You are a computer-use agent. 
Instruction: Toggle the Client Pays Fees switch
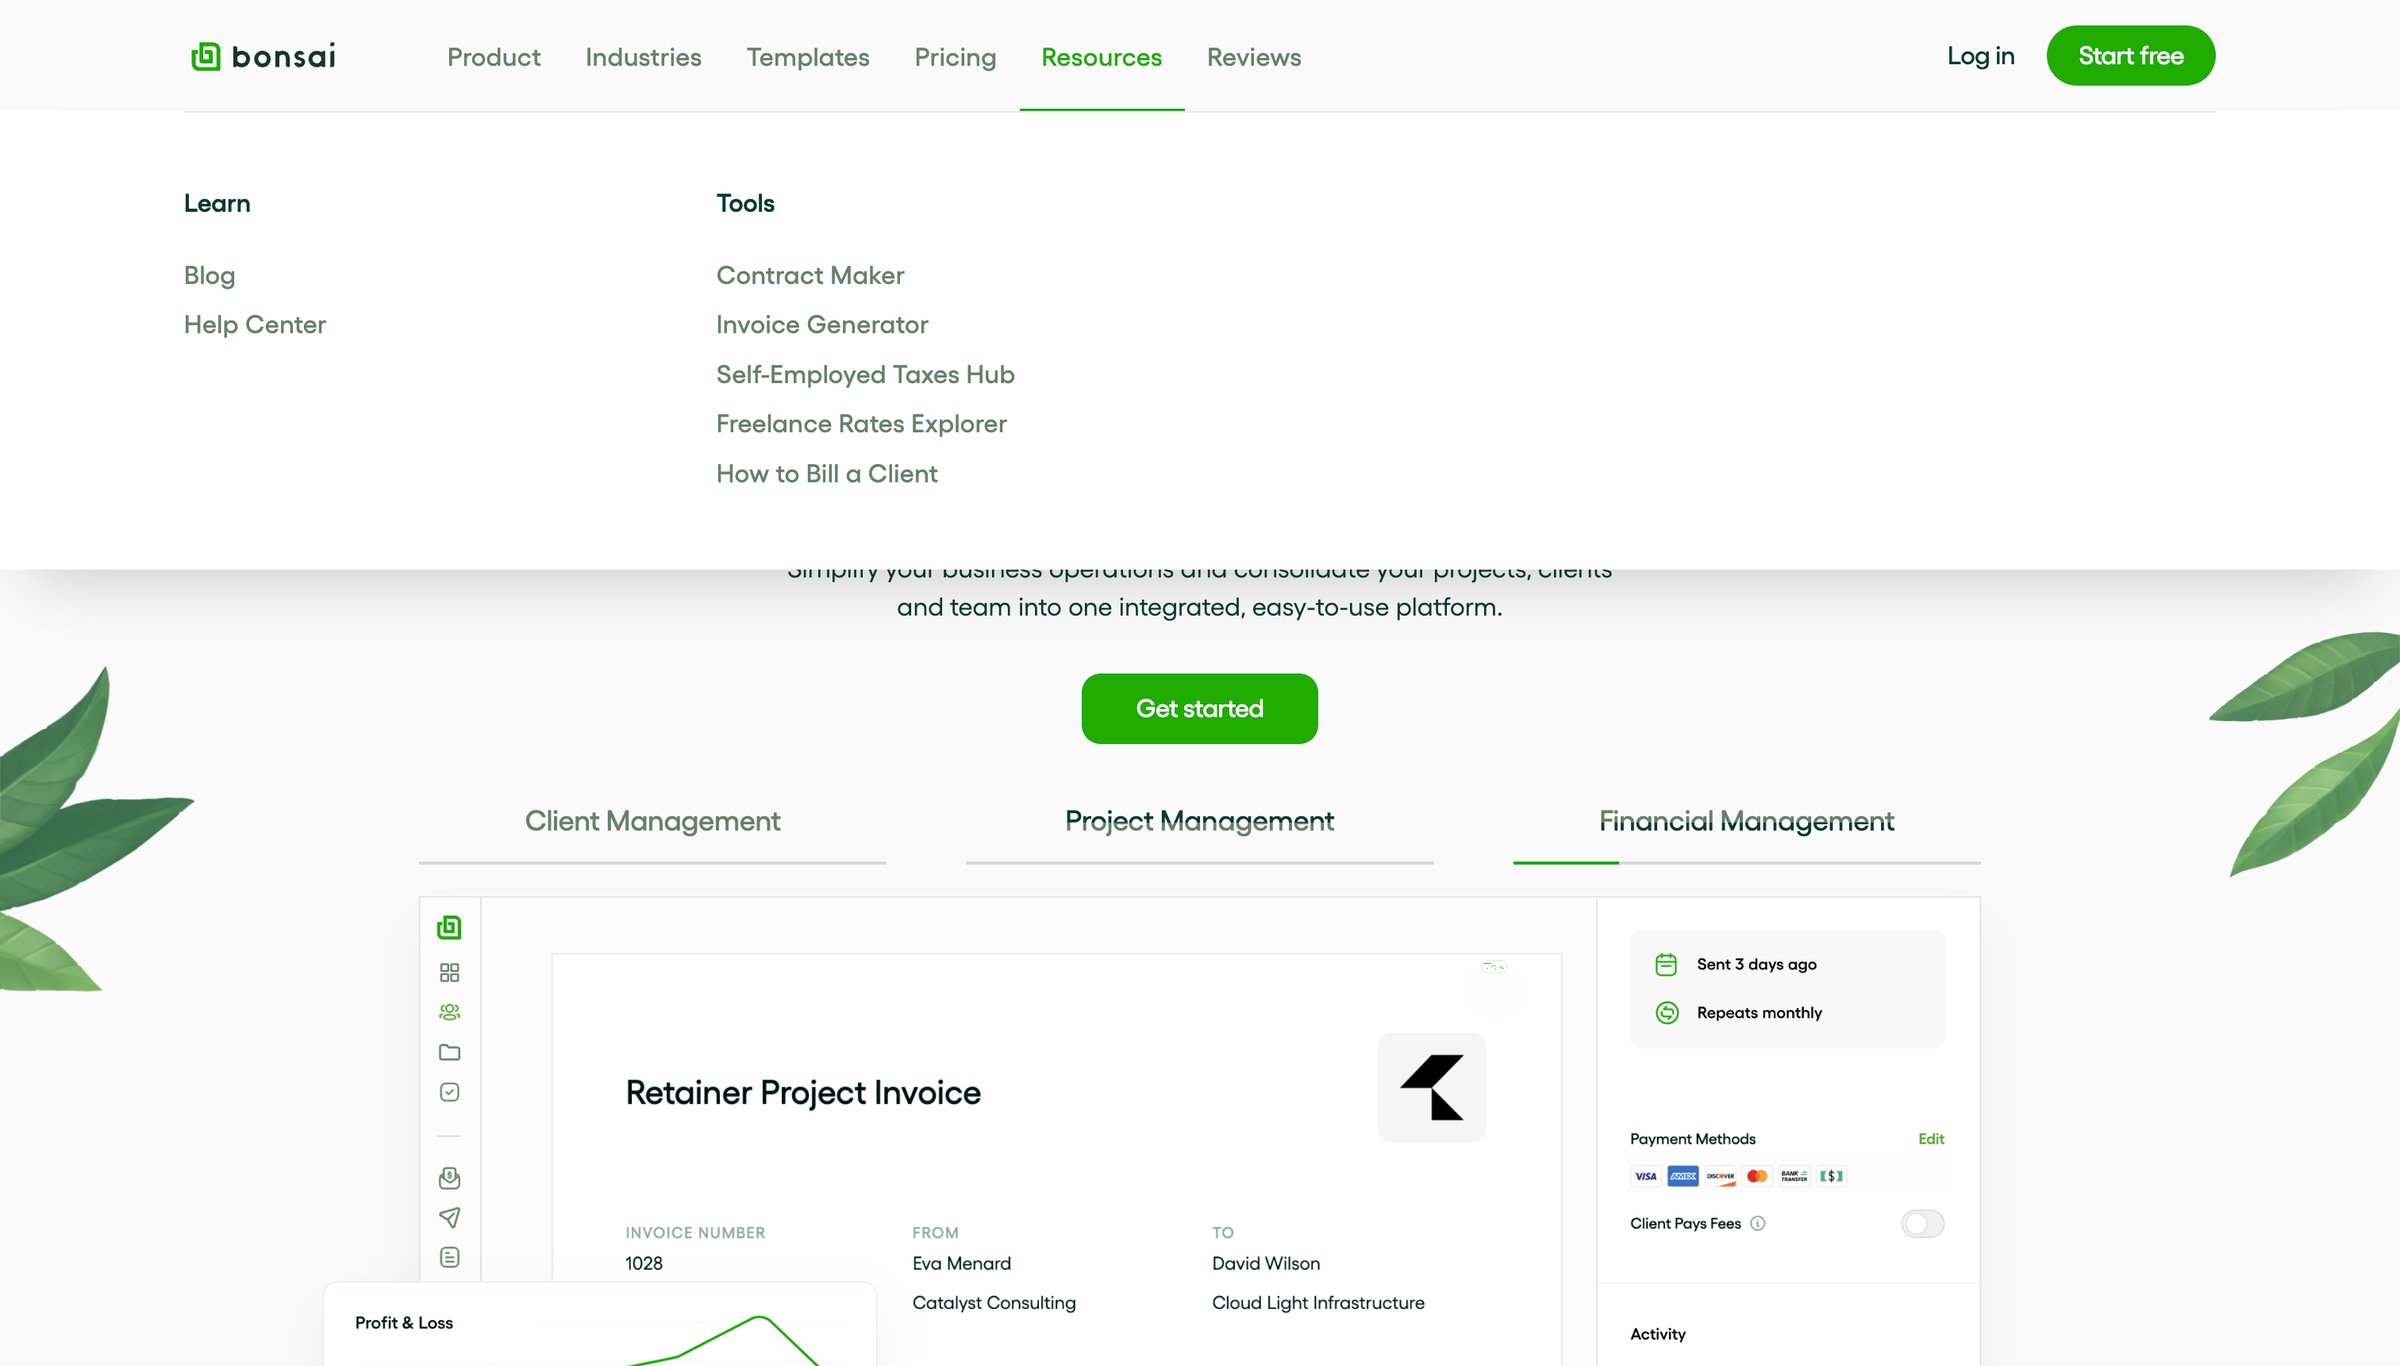(1922, 1223)
